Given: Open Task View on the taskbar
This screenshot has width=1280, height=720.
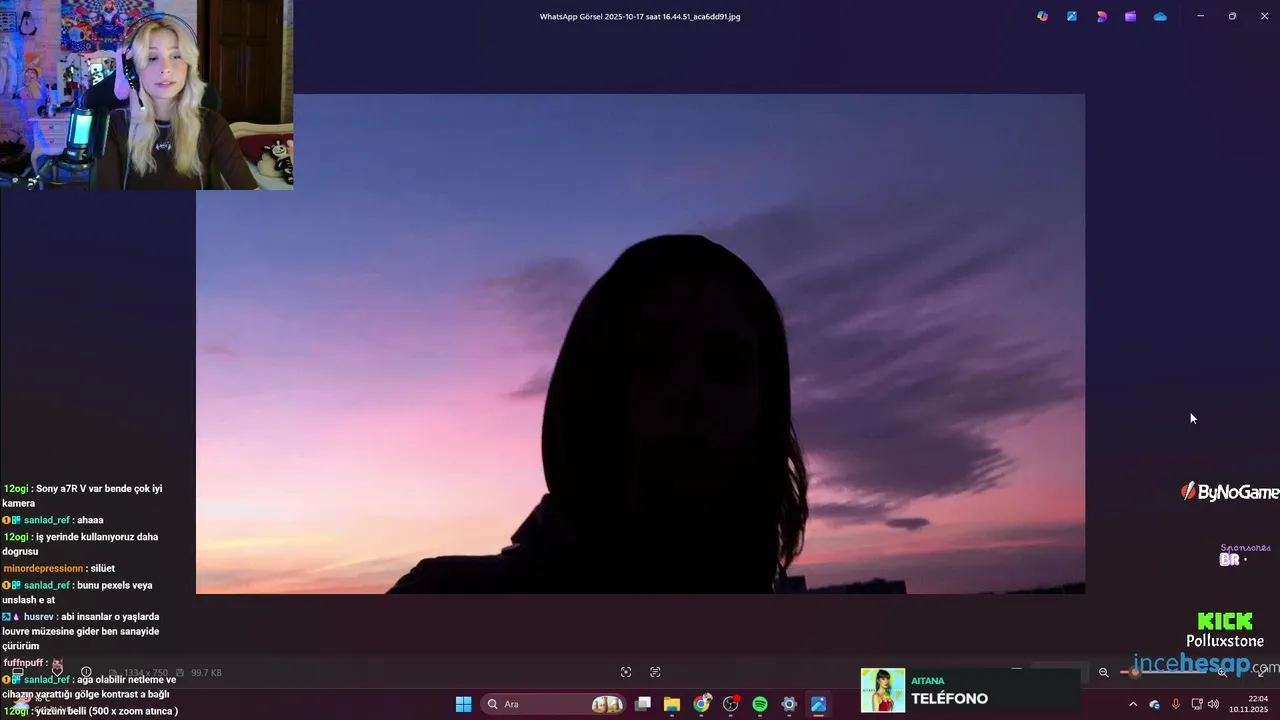Looking at the screenshot, I should pos(643,704).
